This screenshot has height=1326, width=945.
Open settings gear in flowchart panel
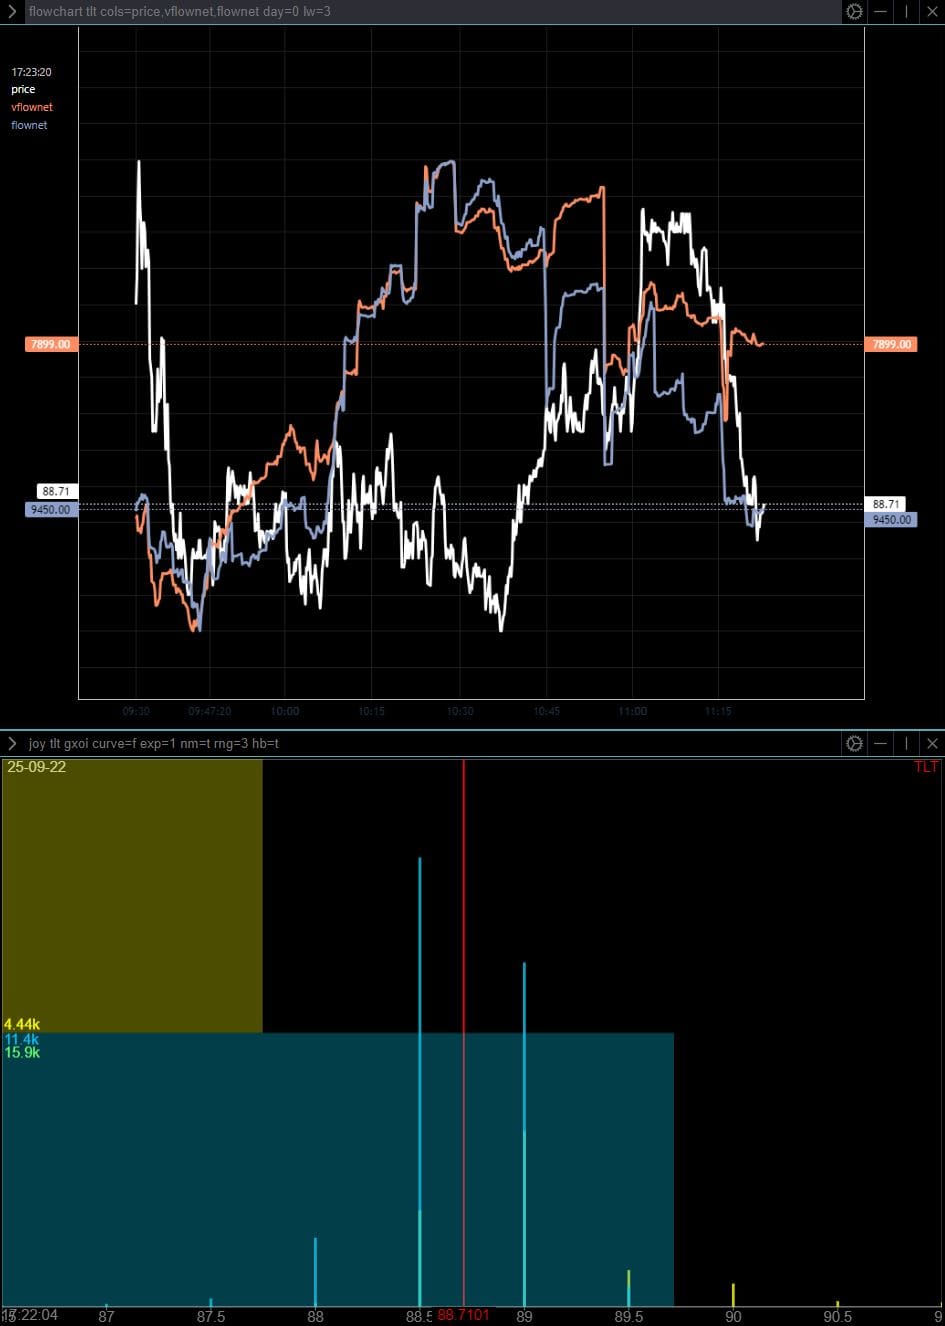(854, 12)
